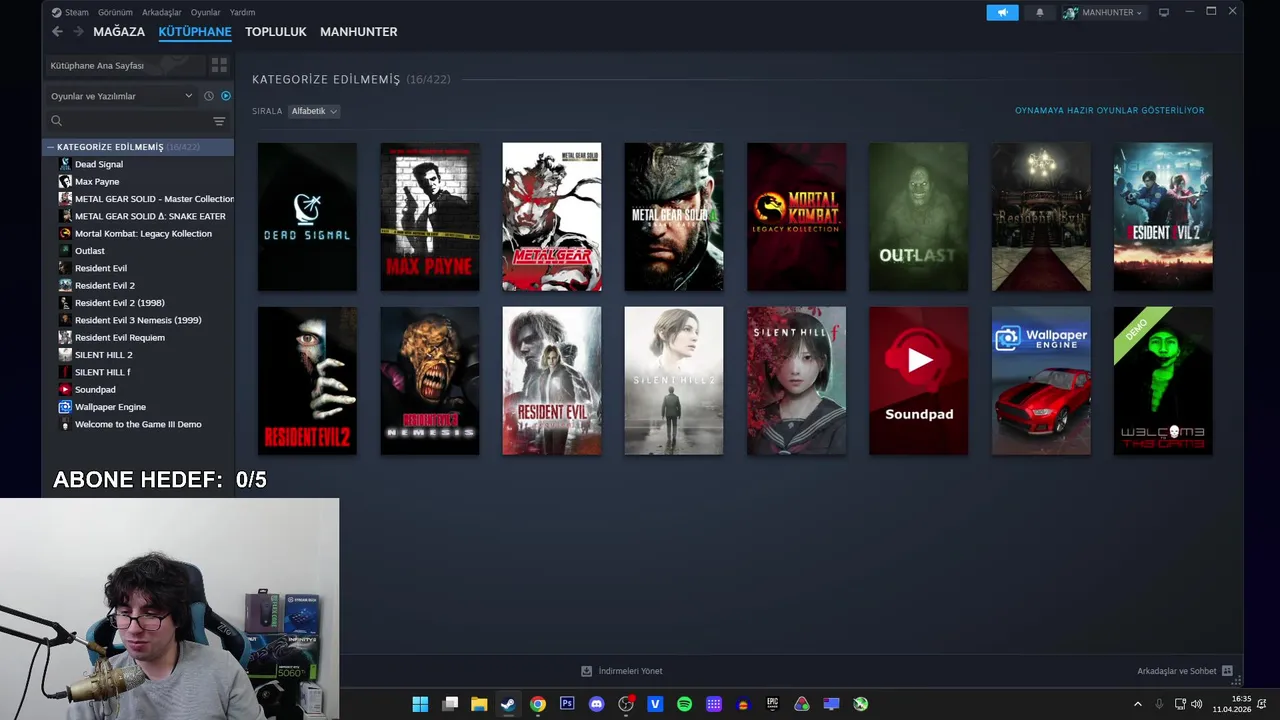The image size is (1280, 720).
Task: Click the downloads manager icon
Action: click(x=587, y=671)
